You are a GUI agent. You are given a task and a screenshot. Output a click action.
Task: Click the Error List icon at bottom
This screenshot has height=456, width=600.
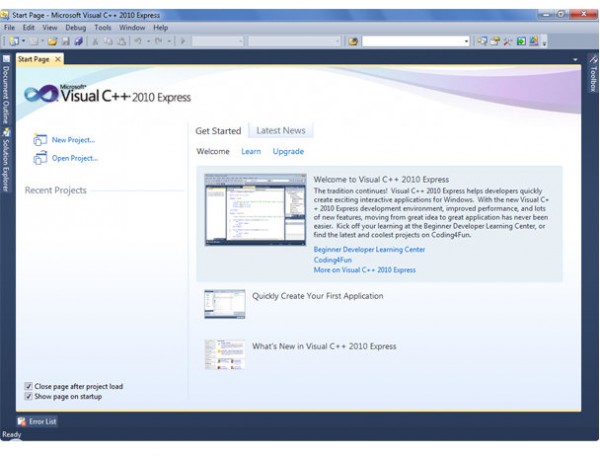pyautogui.click(x=22, y=422)
